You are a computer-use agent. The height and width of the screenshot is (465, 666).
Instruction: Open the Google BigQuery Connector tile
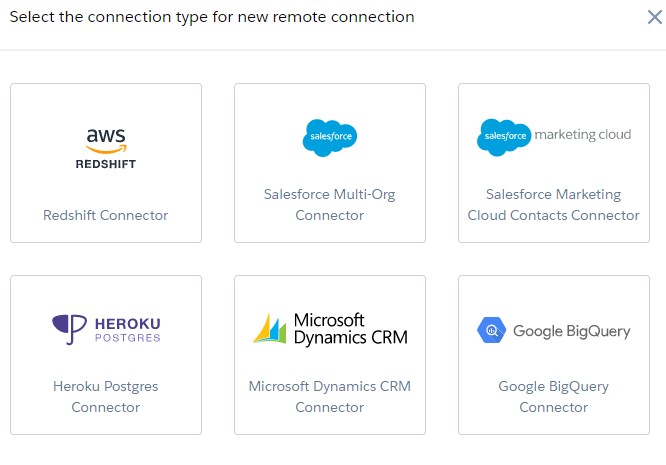click(554, 355)
